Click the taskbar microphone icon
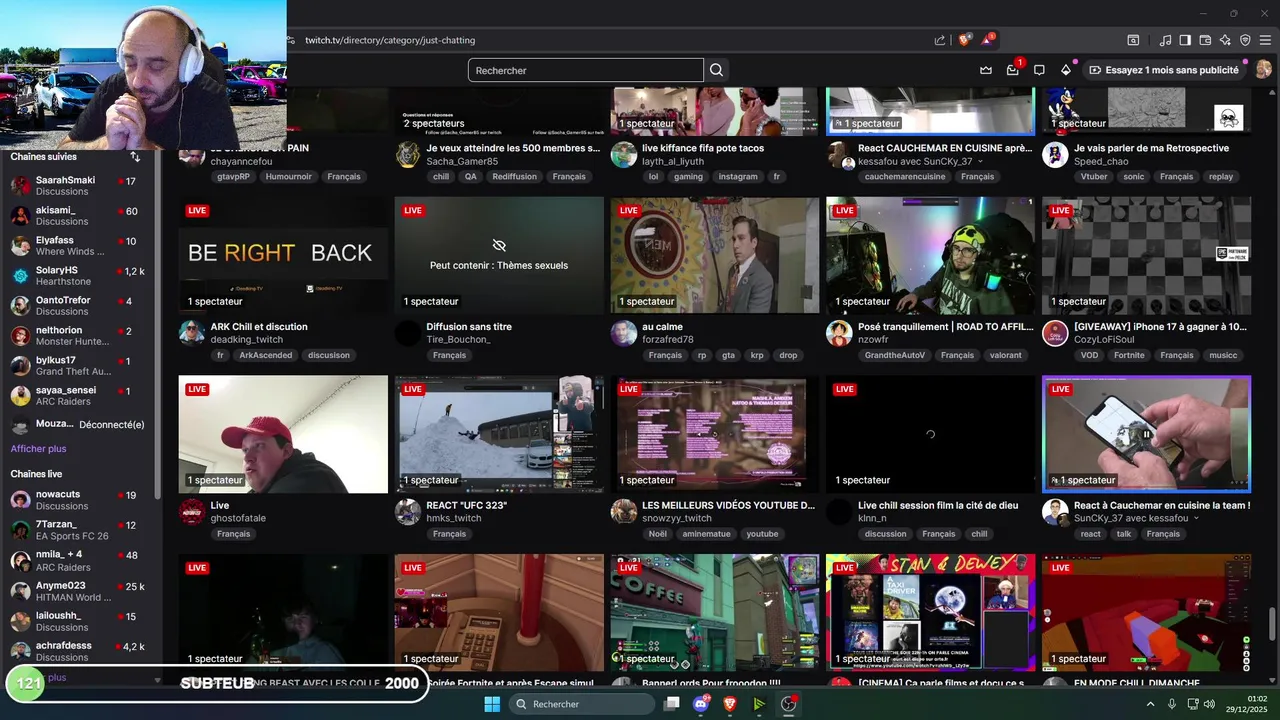This screenshot has height=720, width=1280. pyautogui.click(x=1172, y=704)
